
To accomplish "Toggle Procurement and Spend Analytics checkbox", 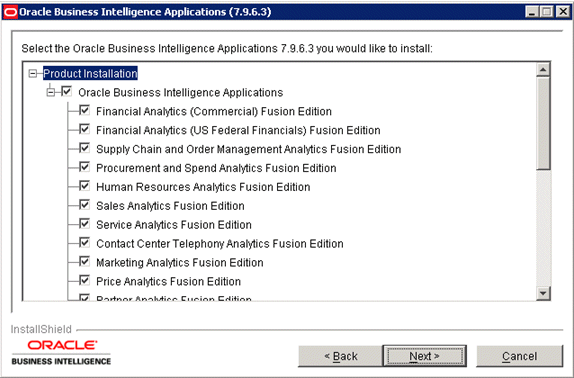I will pos(85,167).
